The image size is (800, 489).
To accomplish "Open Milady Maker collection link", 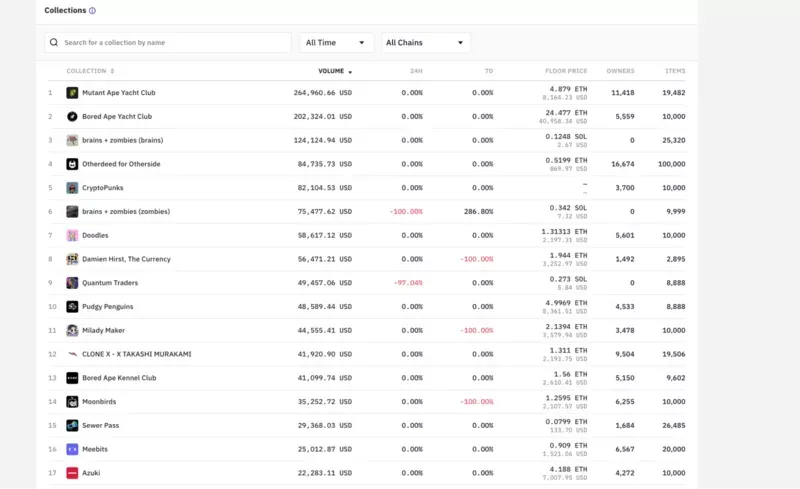I will pos(104,330).
